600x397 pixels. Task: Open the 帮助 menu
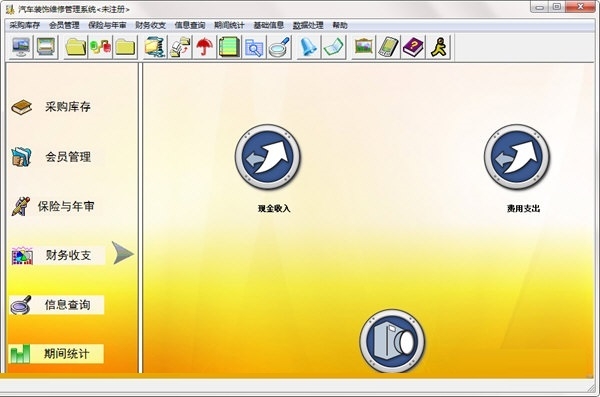(x=340, y=25)
